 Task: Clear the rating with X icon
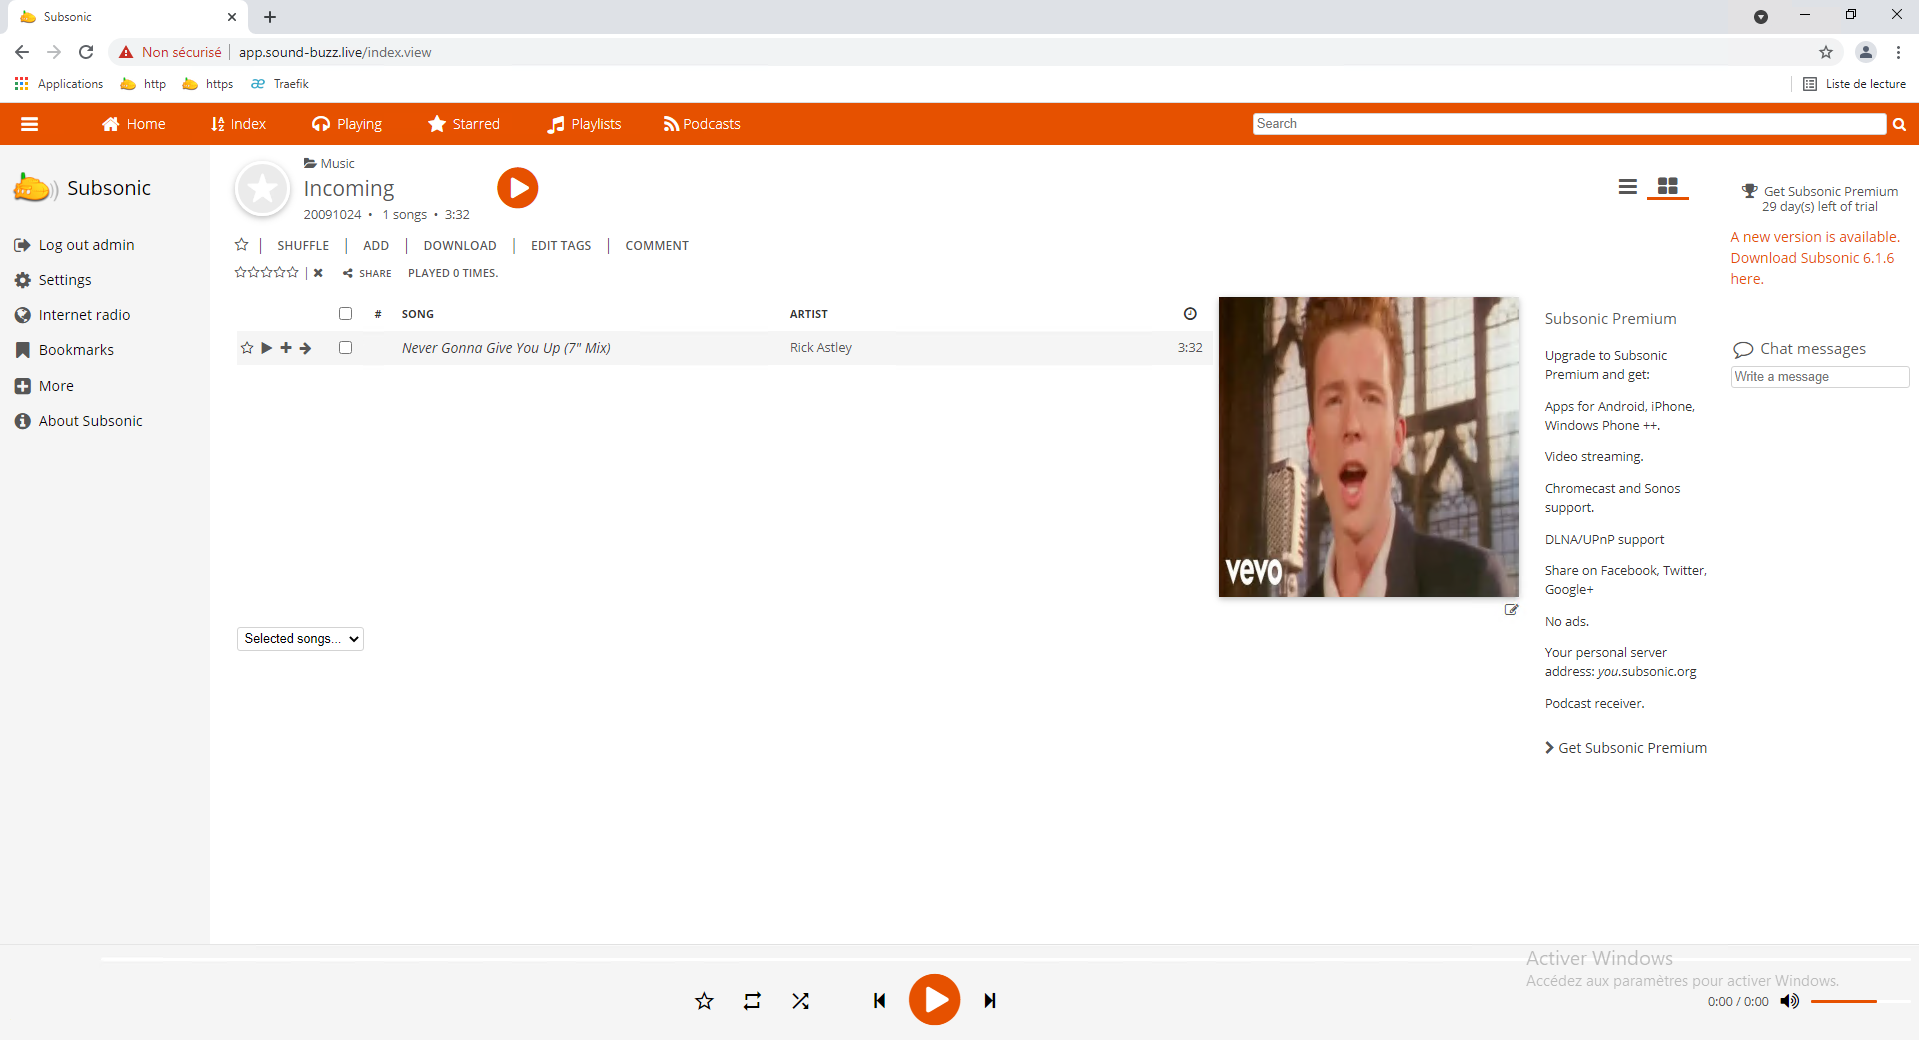pyautogui.click(x=318, y=273)
